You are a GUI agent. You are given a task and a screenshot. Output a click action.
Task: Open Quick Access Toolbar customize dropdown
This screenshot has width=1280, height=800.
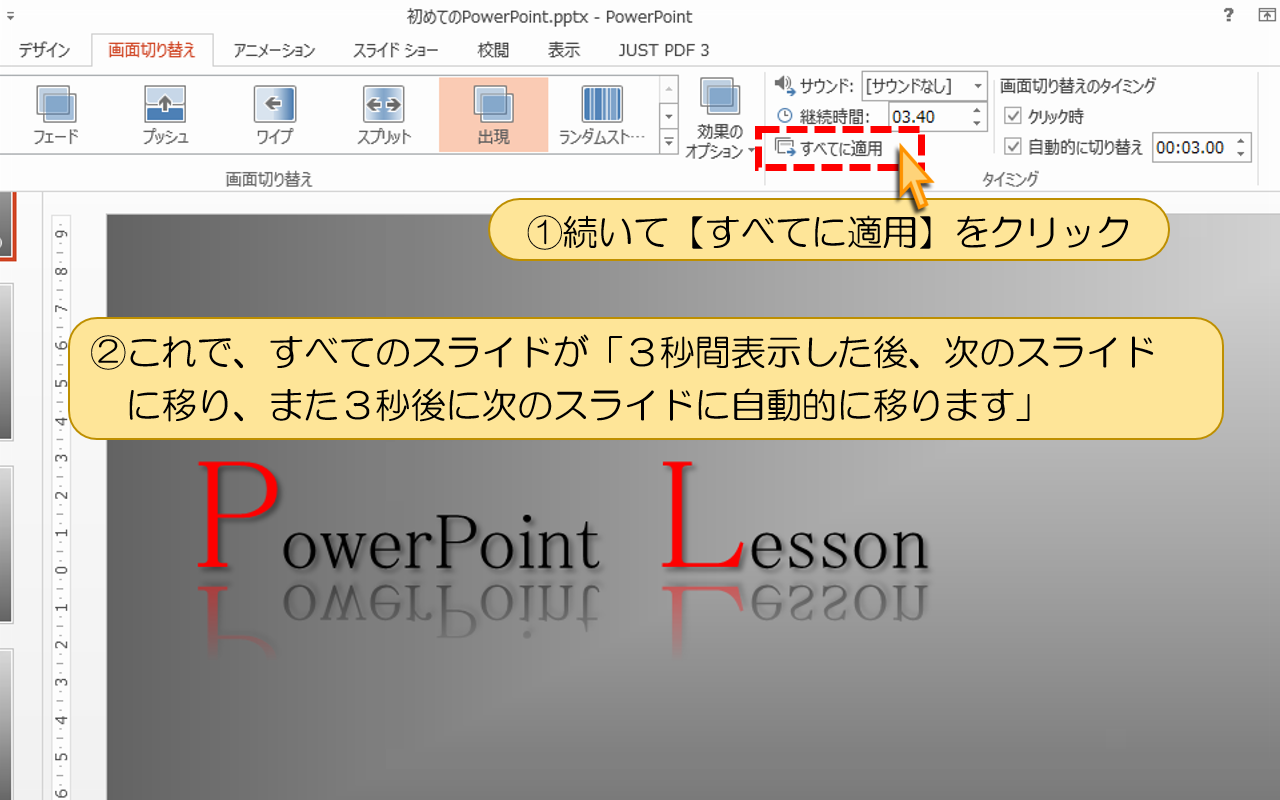point(10,16)
